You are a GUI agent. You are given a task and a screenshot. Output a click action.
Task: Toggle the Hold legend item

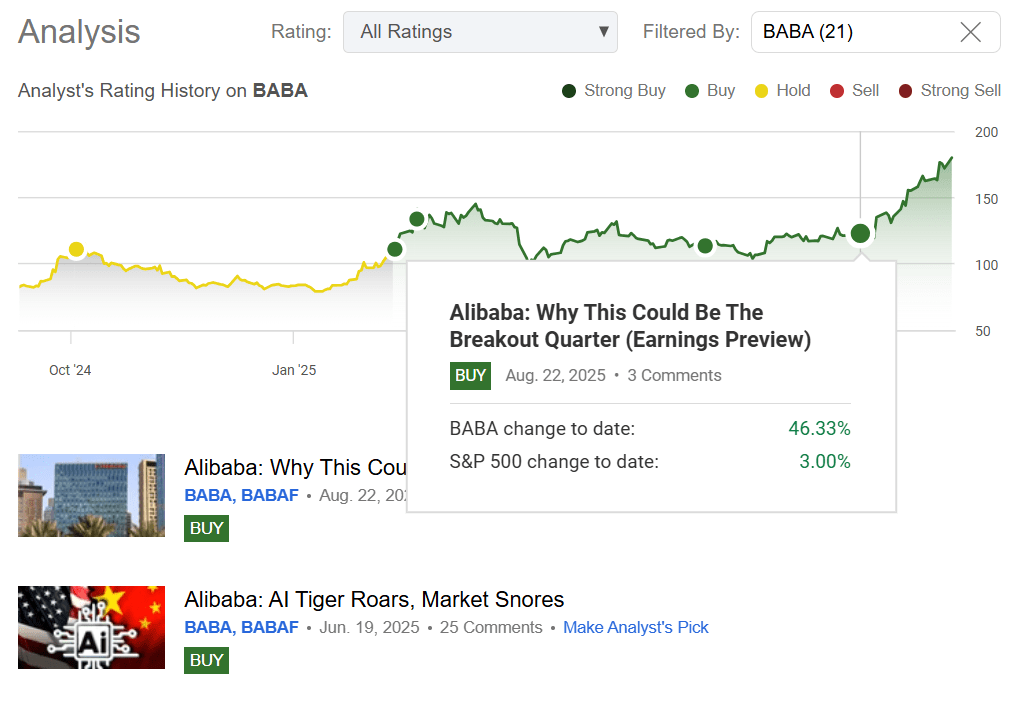[782, 91]
